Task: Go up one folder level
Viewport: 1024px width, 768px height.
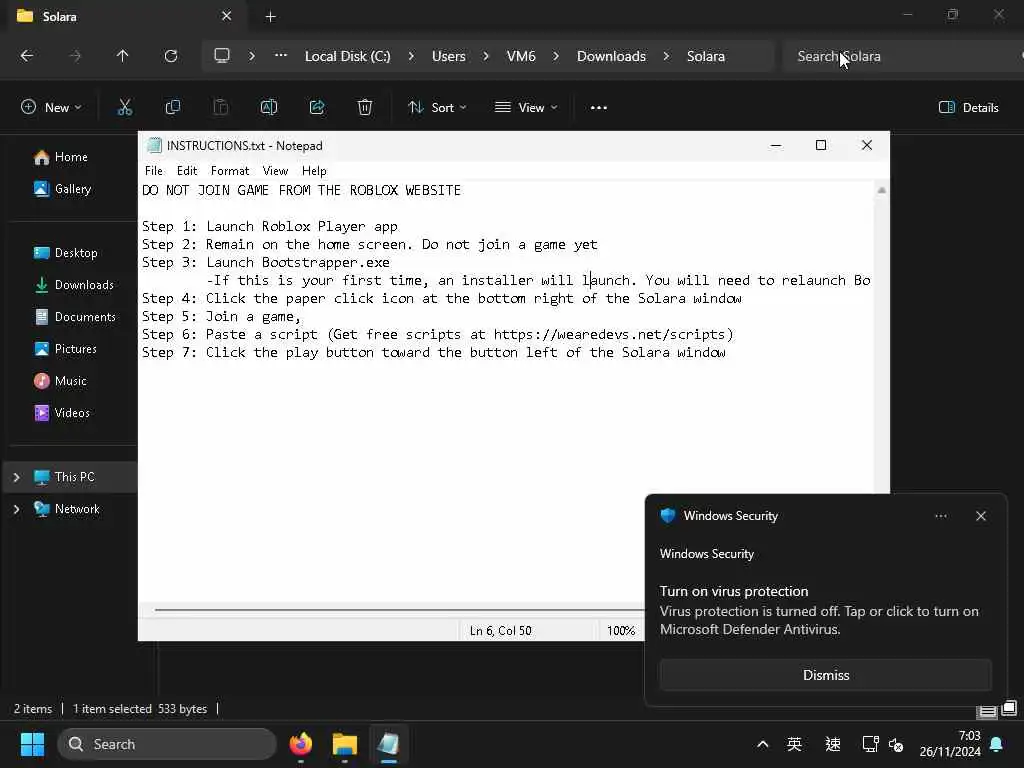Action: tap(122, 56)
